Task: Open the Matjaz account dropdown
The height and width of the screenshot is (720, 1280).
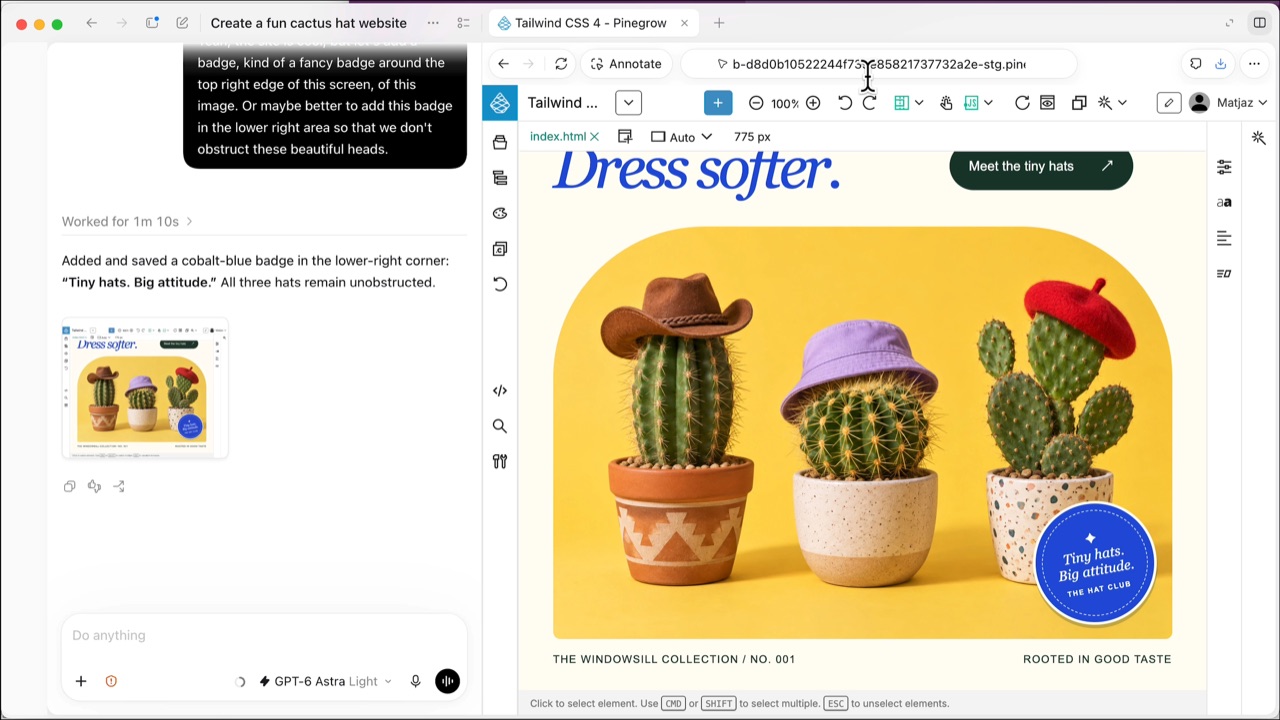Action: point(1228,103)
